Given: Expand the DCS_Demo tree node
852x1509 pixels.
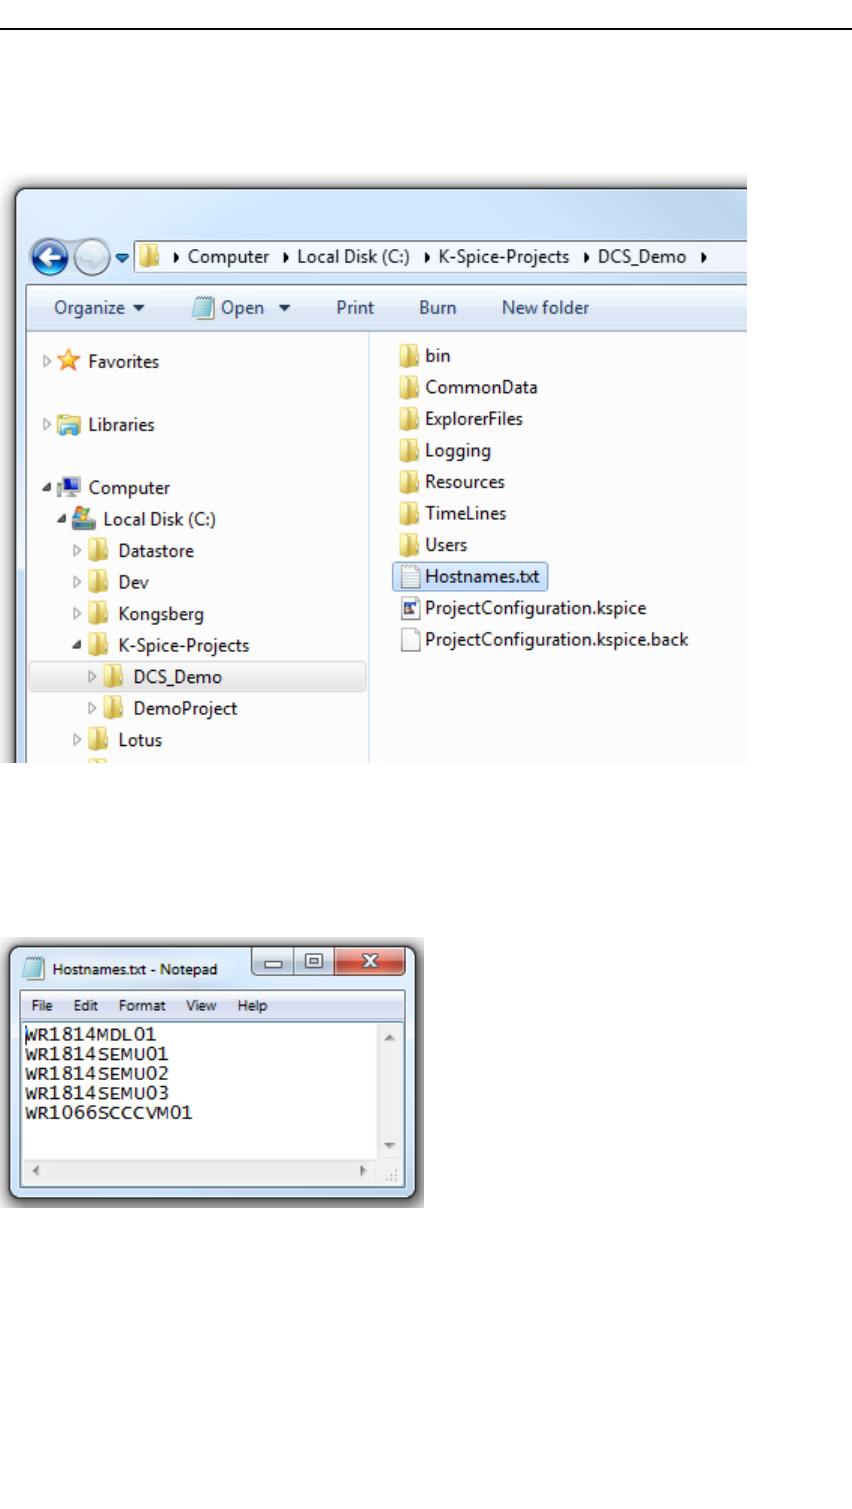Looking at the screenshot, I should [92, 676].
